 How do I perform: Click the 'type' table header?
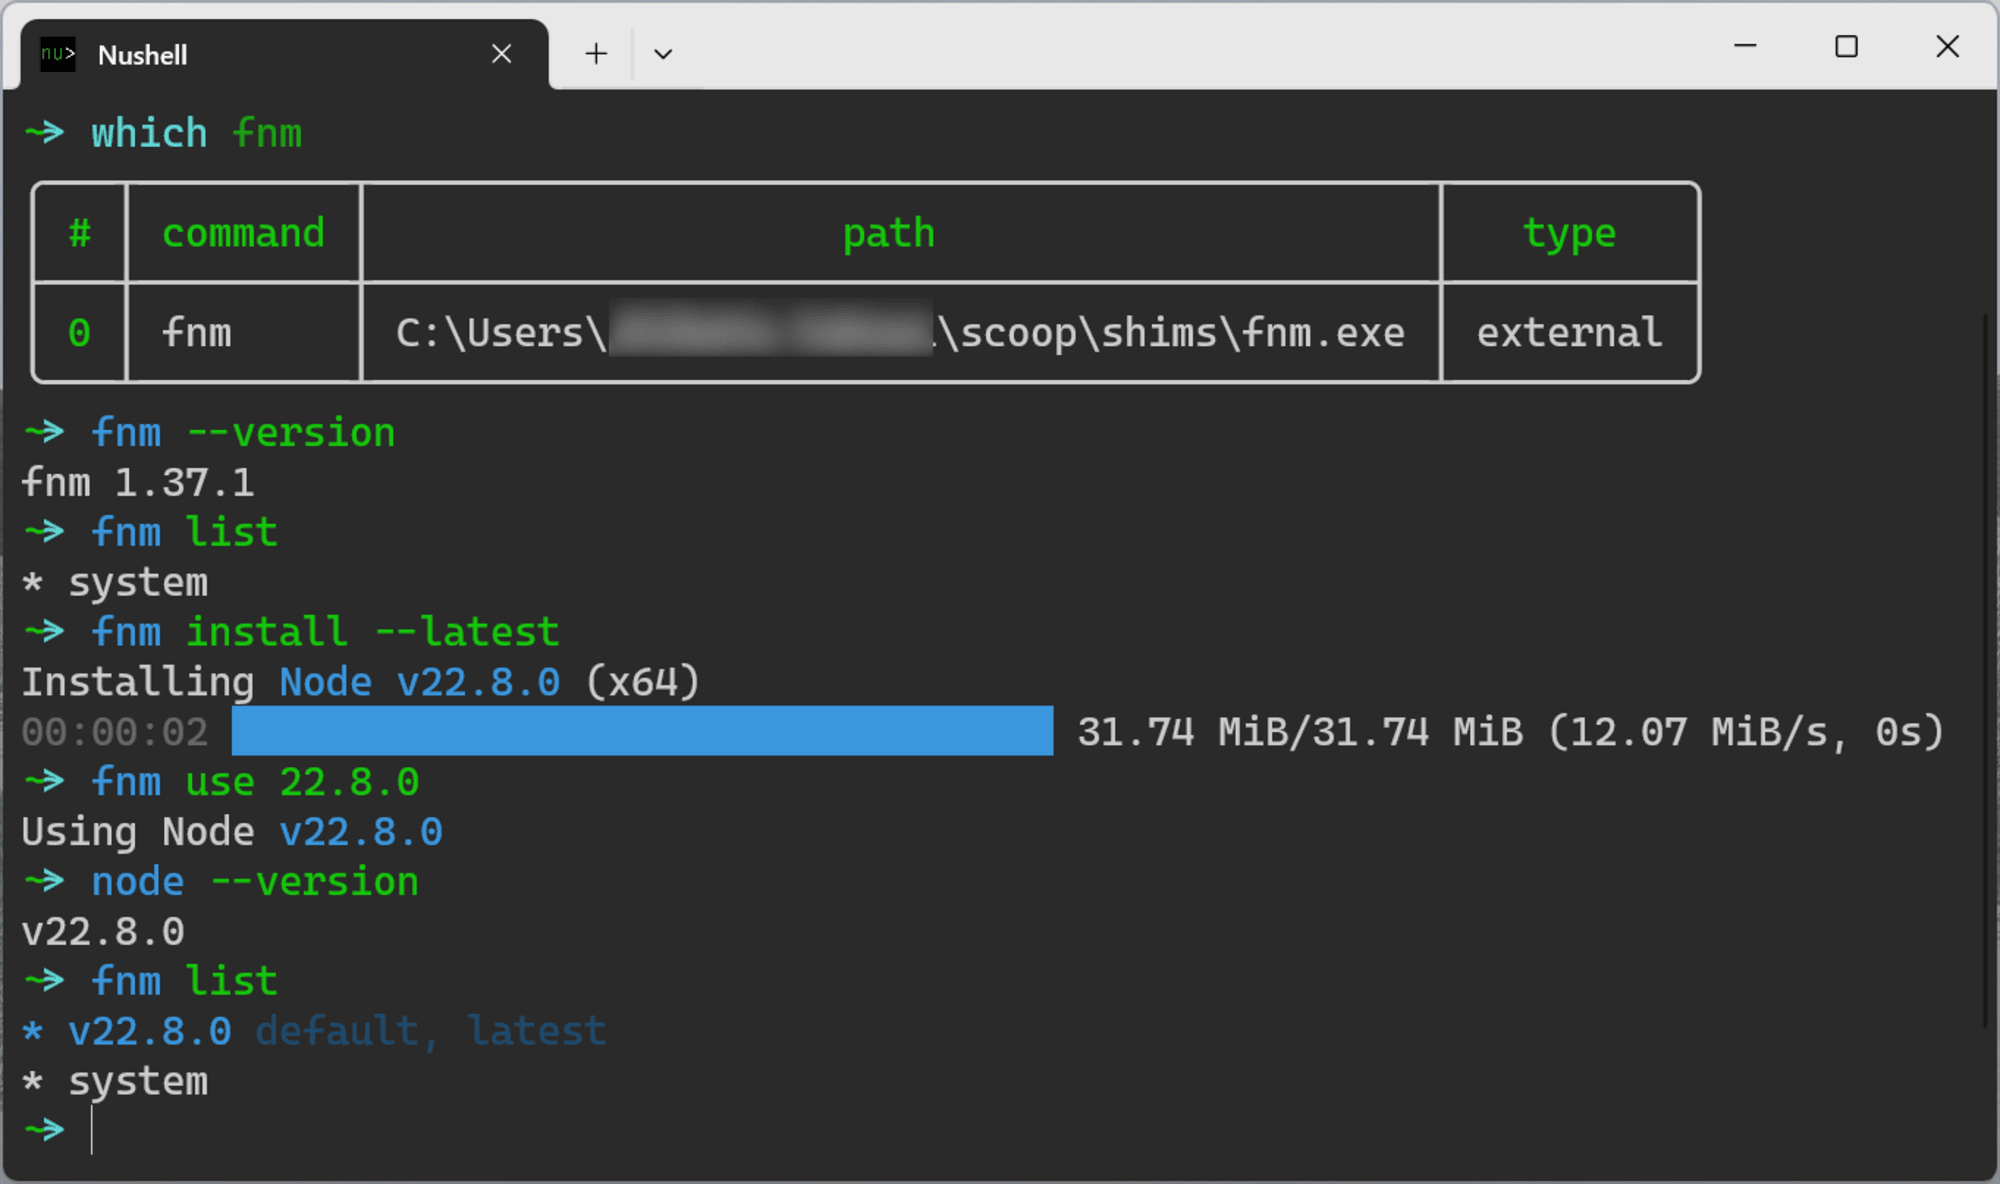tap(1569, 233)
